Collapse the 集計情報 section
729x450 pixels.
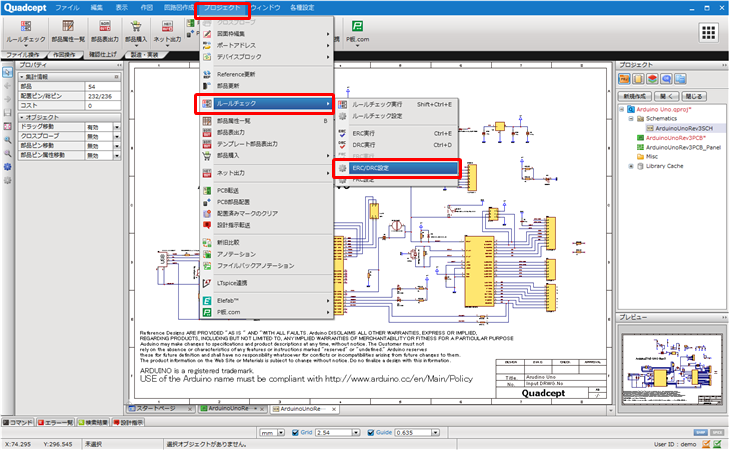coord(21,77)
